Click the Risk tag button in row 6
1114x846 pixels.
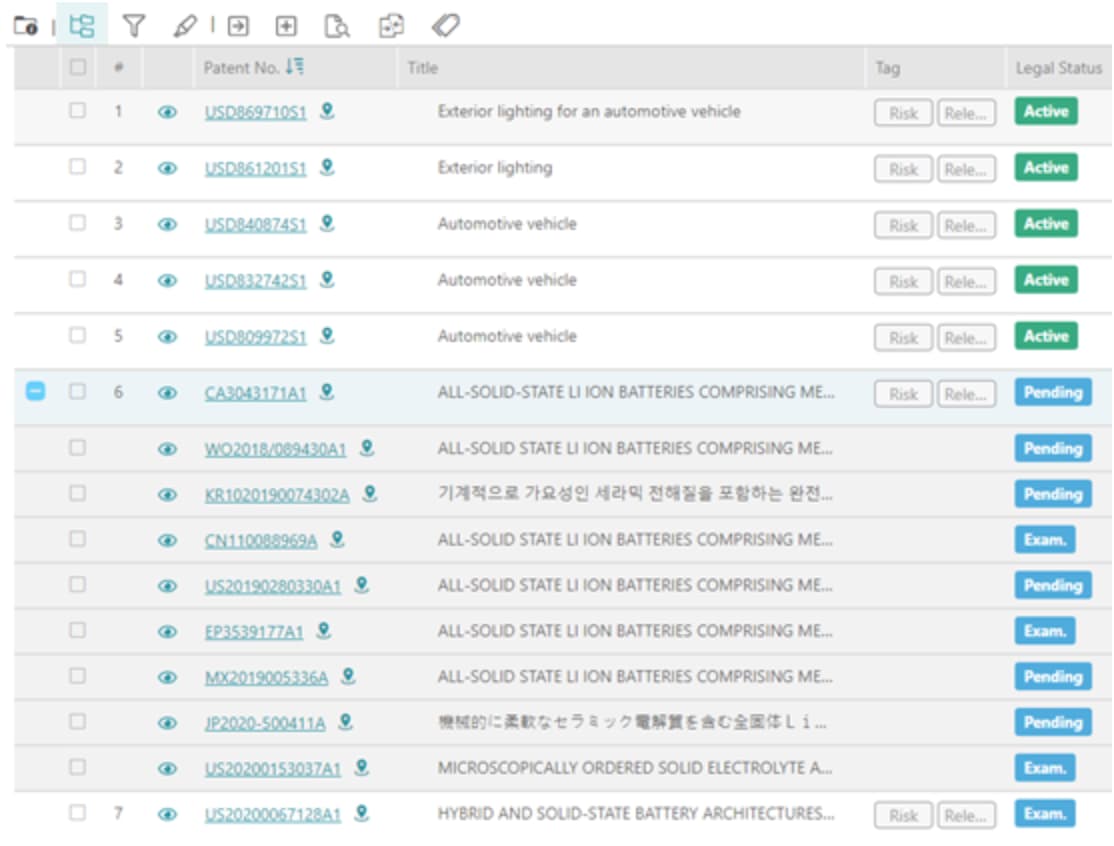click(x=903, y=394)
